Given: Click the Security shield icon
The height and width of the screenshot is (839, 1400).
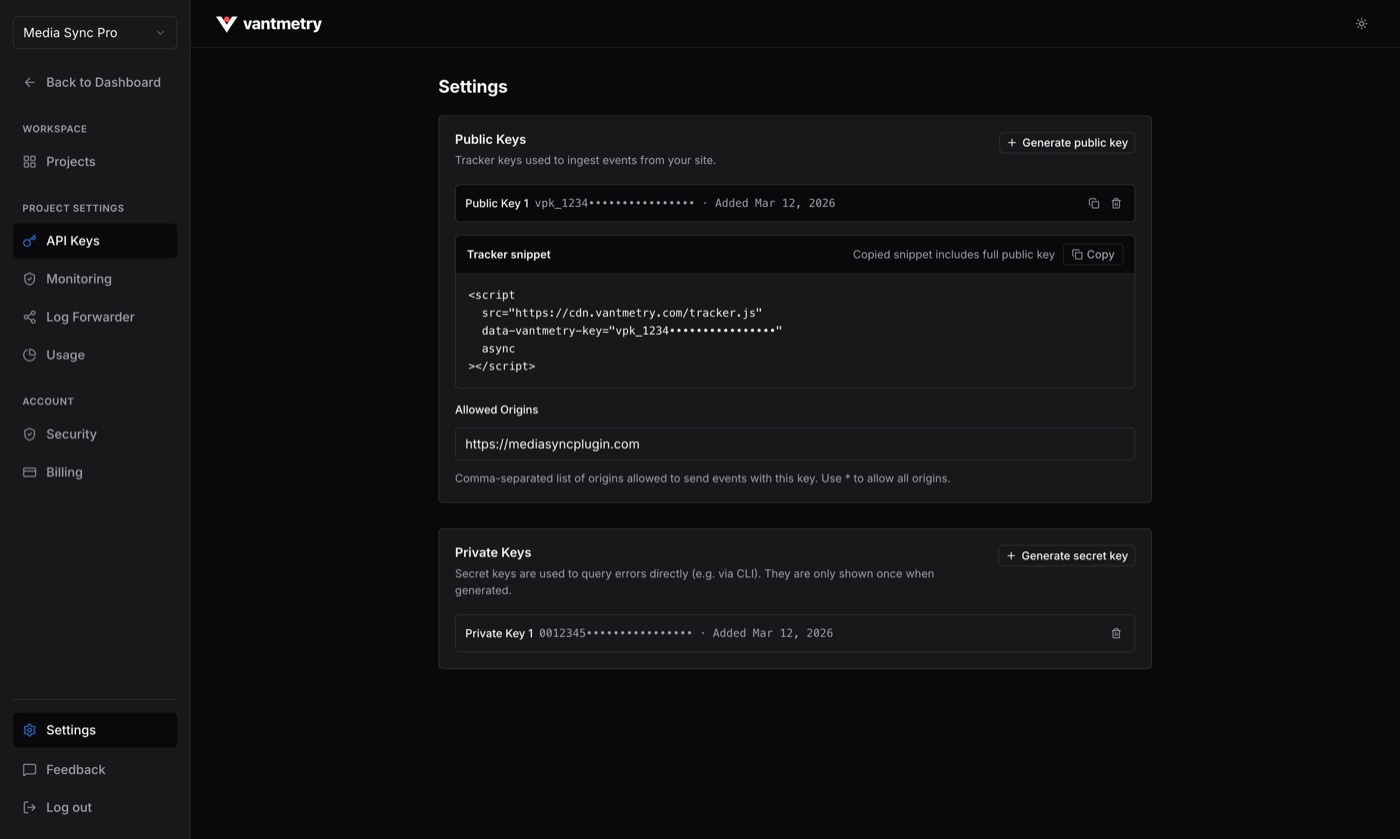Looking at the screenshot, I should (x=30, y=434).
